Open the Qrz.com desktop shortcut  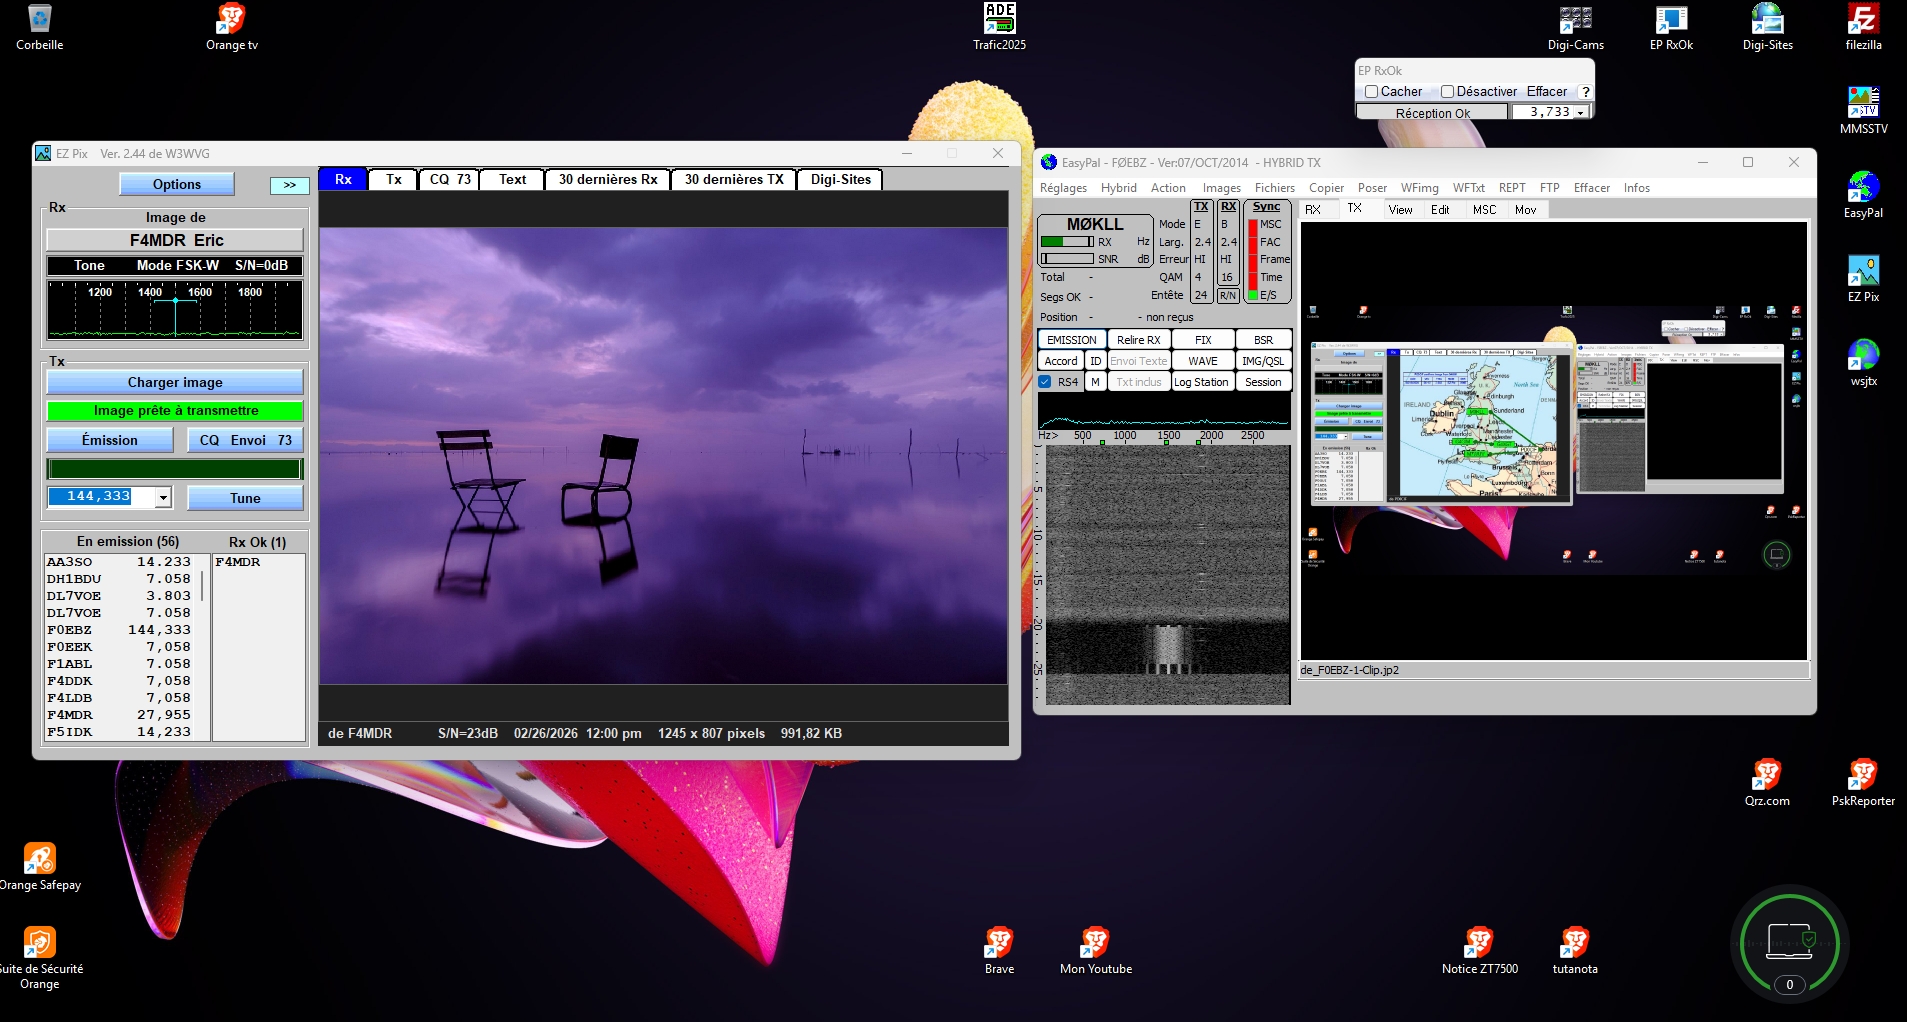point(1767,775)
